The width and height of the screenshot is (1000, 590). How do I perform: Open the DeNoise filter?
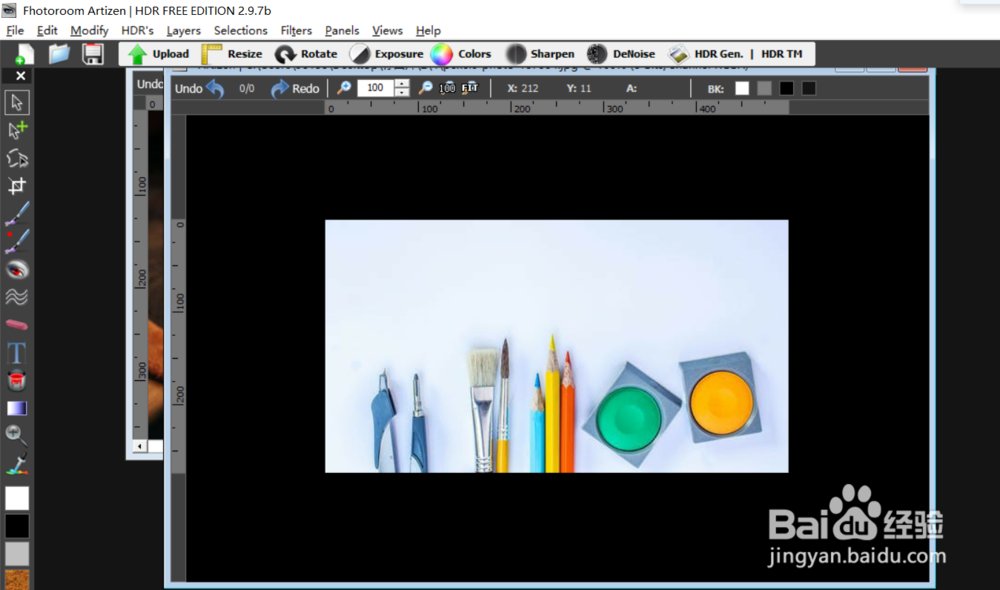click(621, 54)
